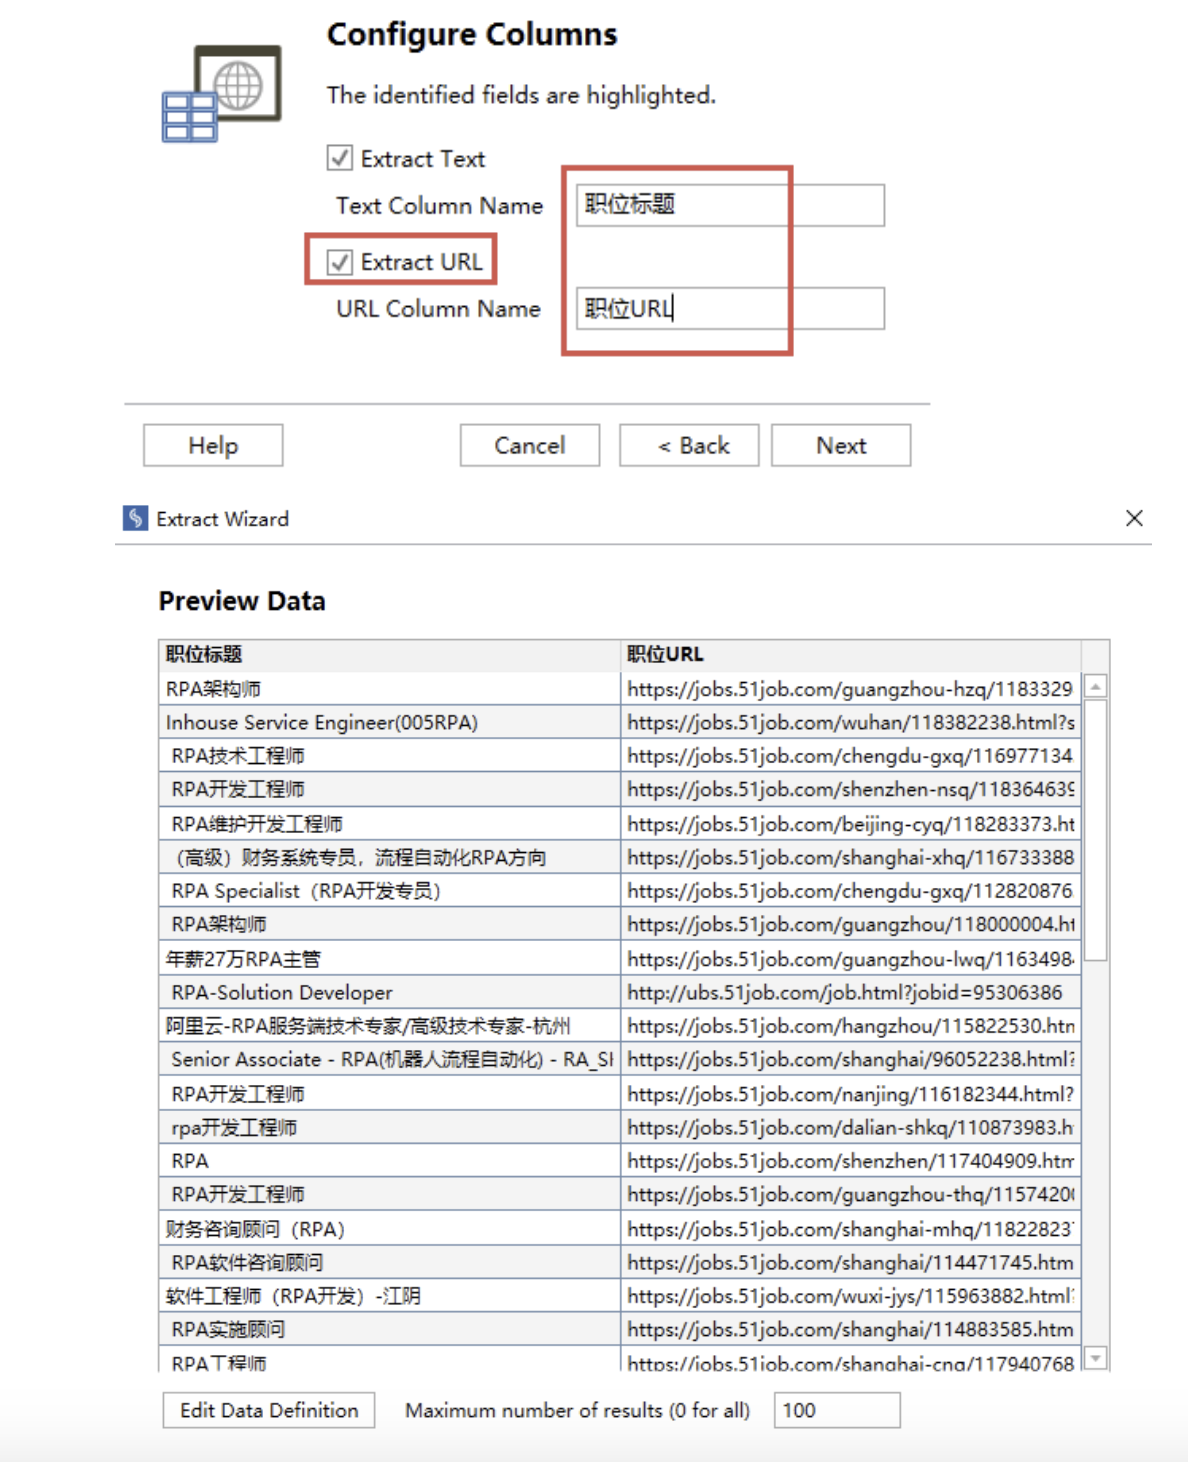This screenshot has width=1188, height=1462.
Task: Close the Extract Wizard window
Action: pos(1135,518)
